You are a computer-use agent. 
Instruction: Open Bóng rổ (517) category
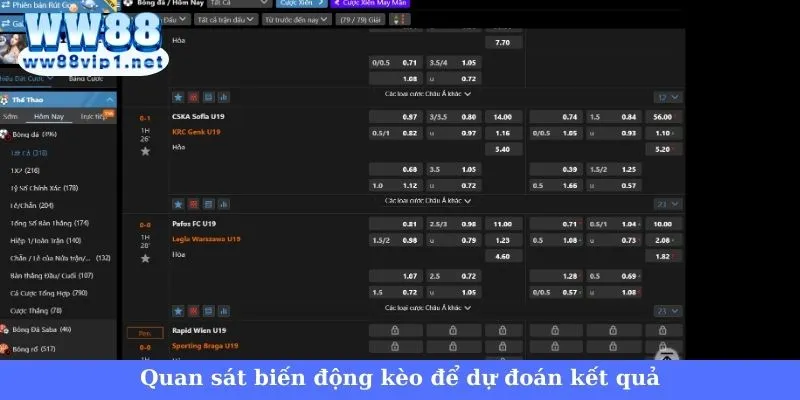click(x=34, y=349)
